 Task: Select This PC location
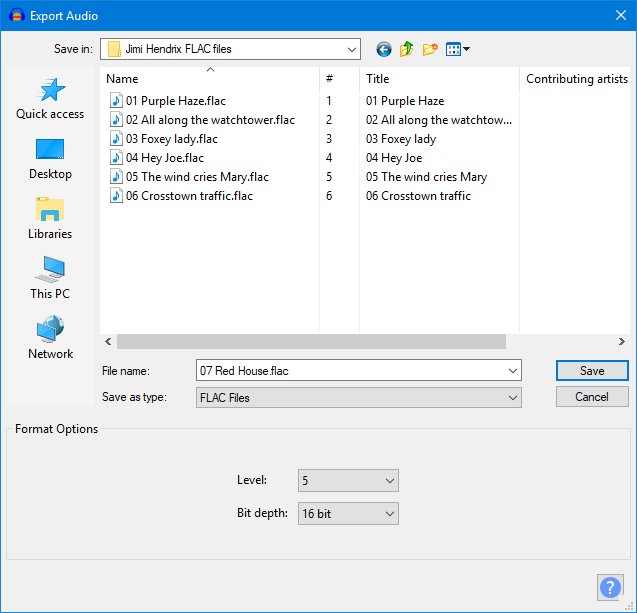click(50, 278)
